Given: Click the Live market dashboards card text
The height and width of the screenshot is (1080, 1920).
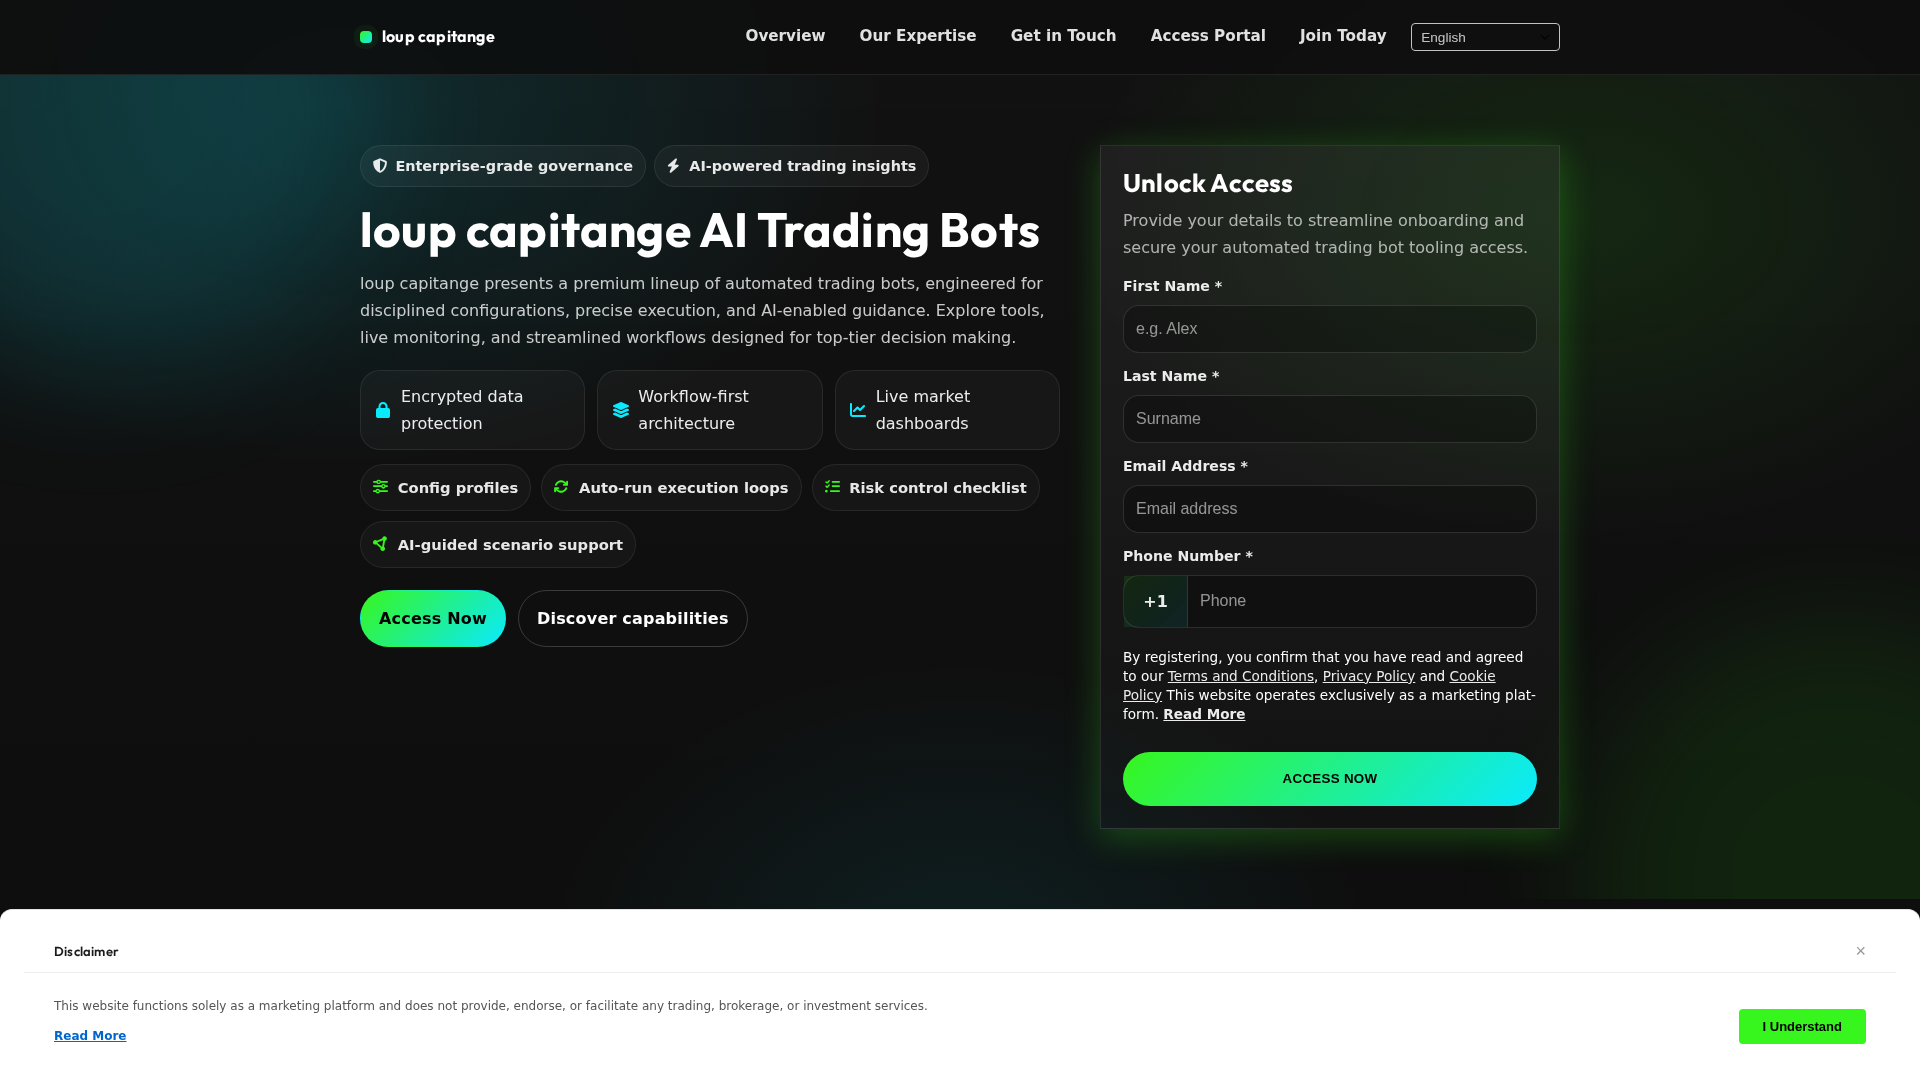Looking at the screenshot, I should [923, 410].
